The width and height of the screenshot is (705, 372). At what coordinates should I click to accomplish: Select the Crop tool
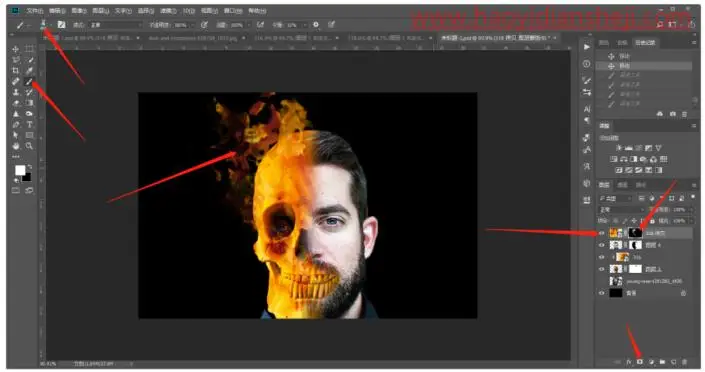pos(16,71)
